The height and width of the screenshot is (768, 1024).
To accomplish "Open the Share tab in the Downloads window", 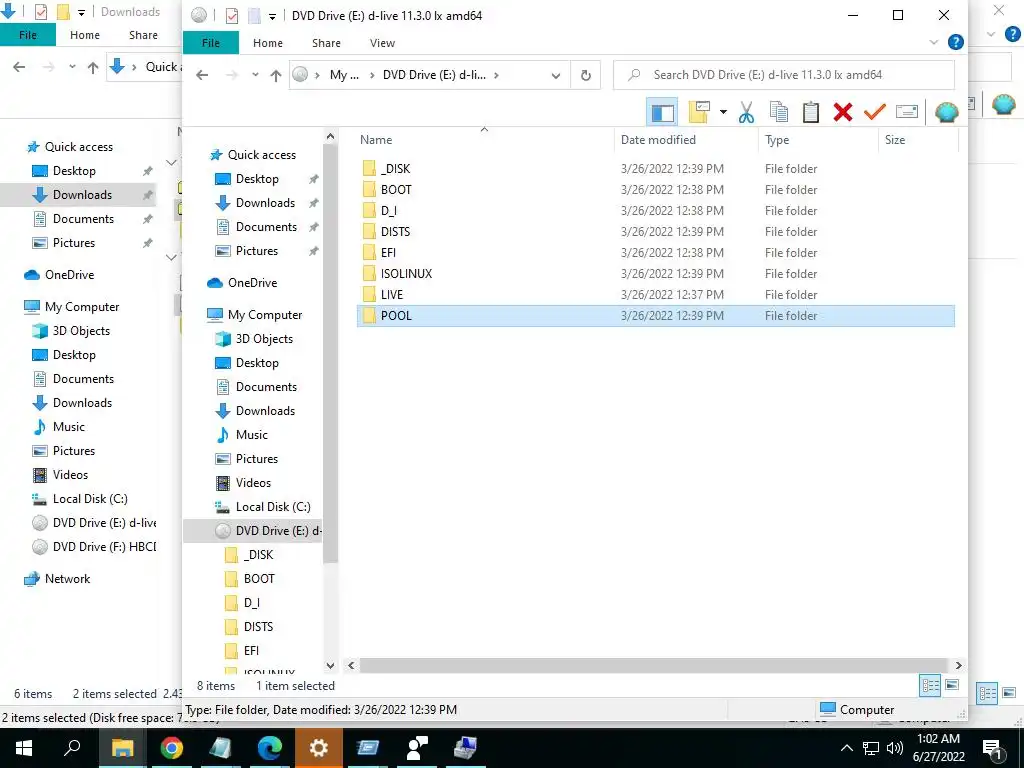I will [143, 35].
